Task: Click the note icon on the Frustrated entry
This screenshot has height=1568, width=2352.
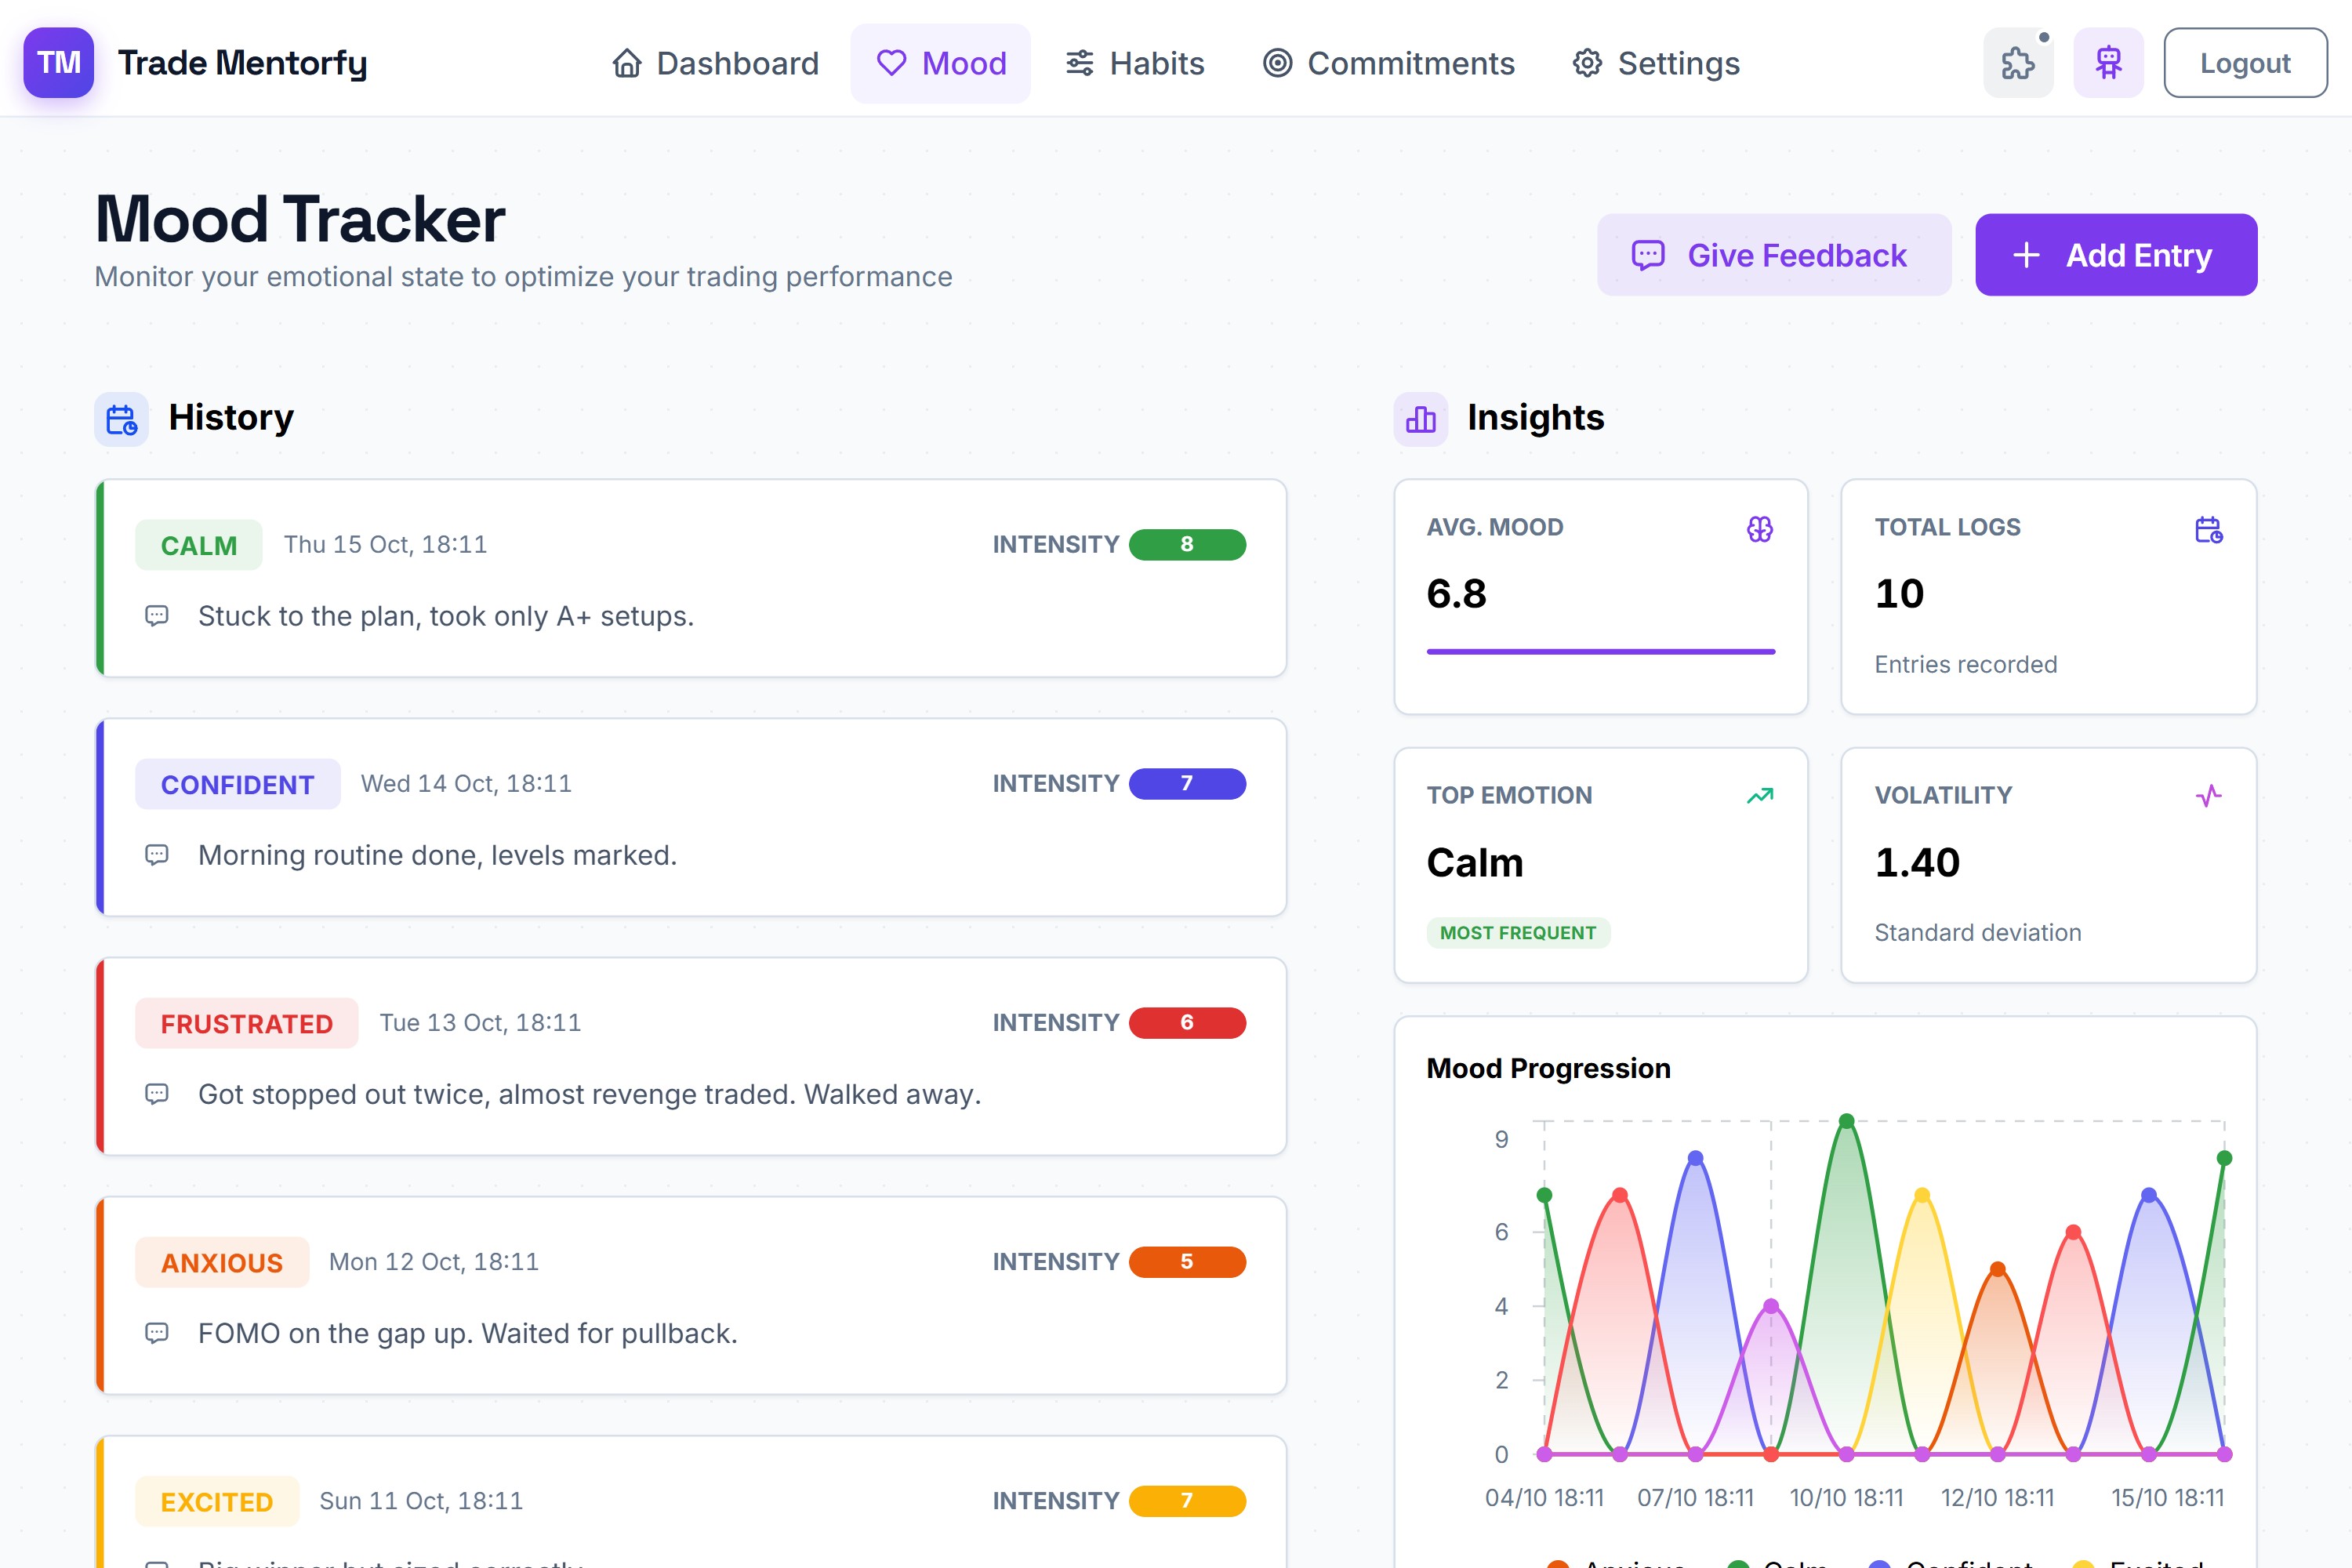Action: [157, 1094]
